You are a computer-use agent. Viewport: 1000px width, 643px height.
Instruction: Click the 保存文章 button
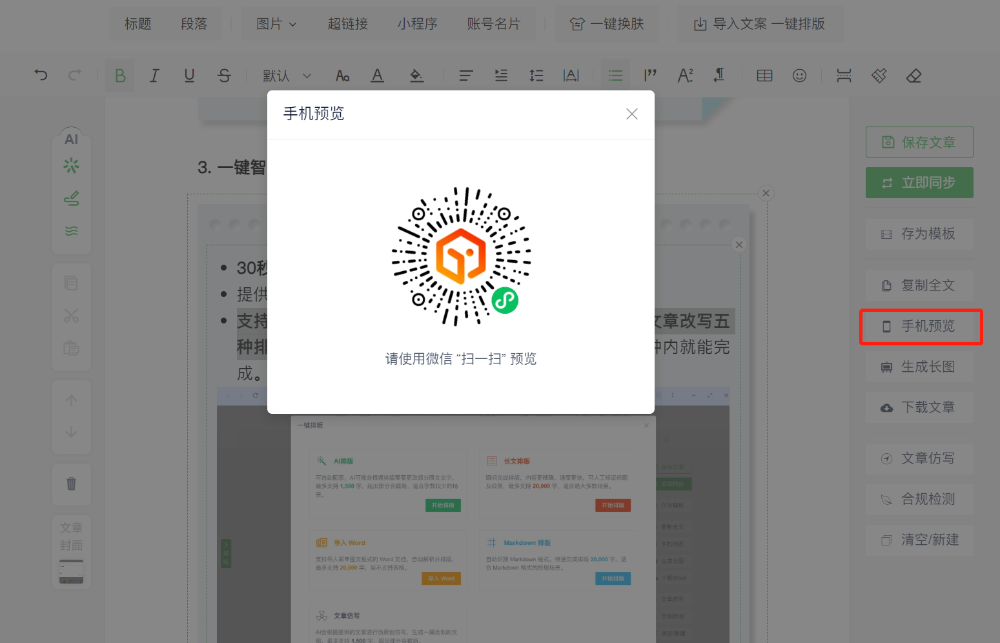point(920,142)
